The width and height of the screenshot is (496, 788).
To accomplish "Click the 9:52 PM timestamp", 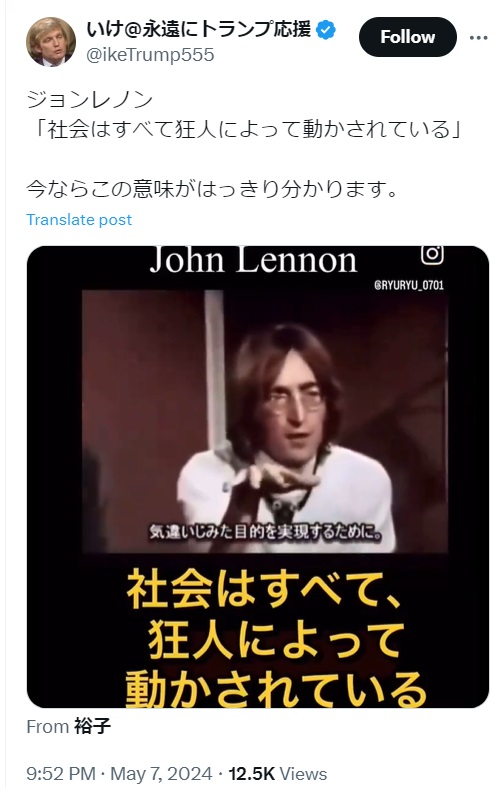I will [60, 773].
